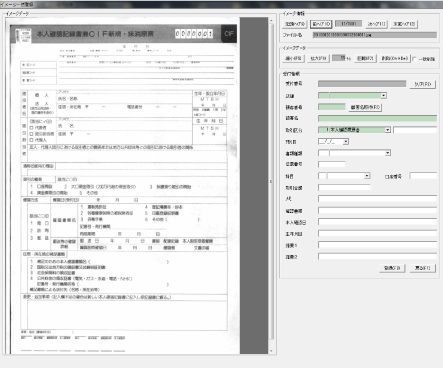
Task: Enlarge the image with the F6 button
Action: (318, 58)
